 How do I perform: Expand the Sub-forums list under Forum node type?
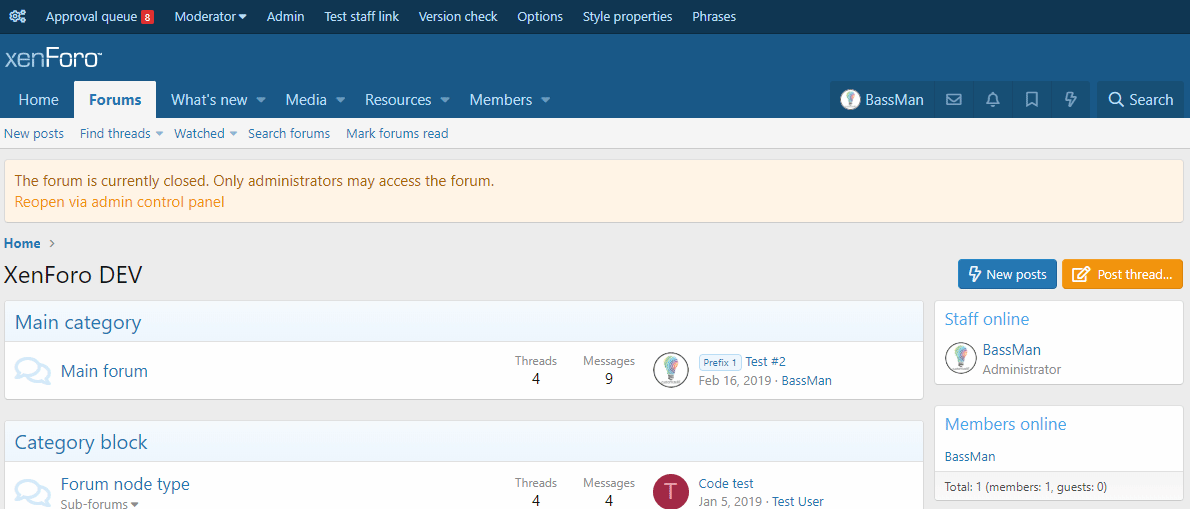[x=99, y=504]
